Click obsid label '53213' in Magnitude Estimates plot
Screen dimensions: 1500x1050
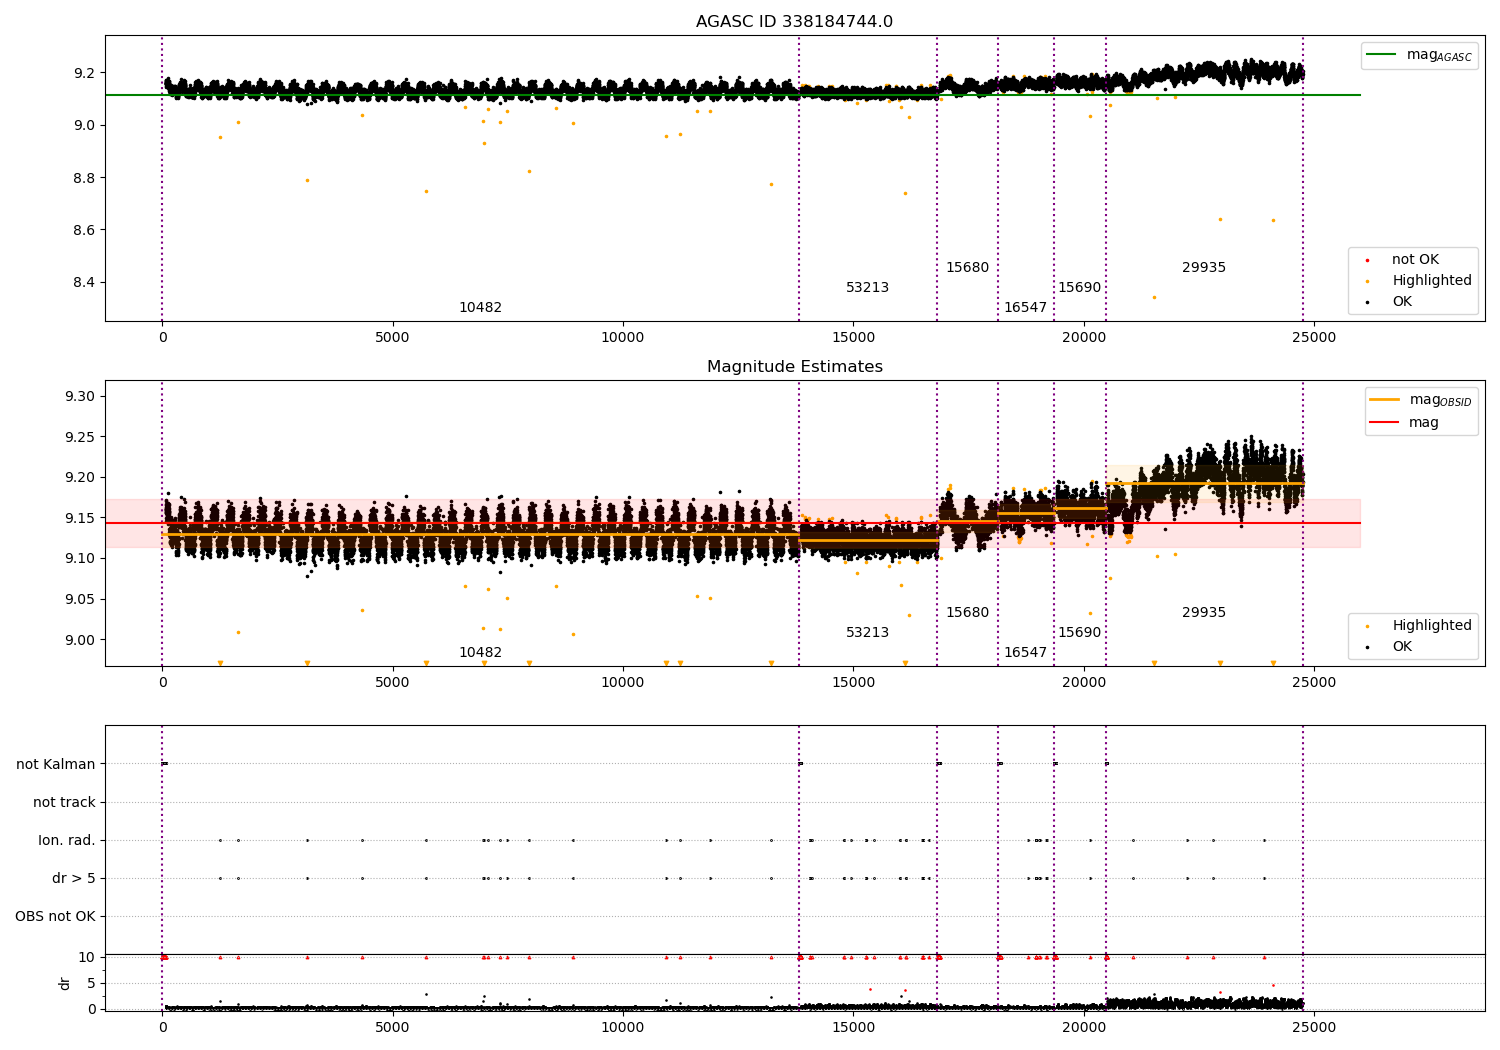tap(867, 633)
